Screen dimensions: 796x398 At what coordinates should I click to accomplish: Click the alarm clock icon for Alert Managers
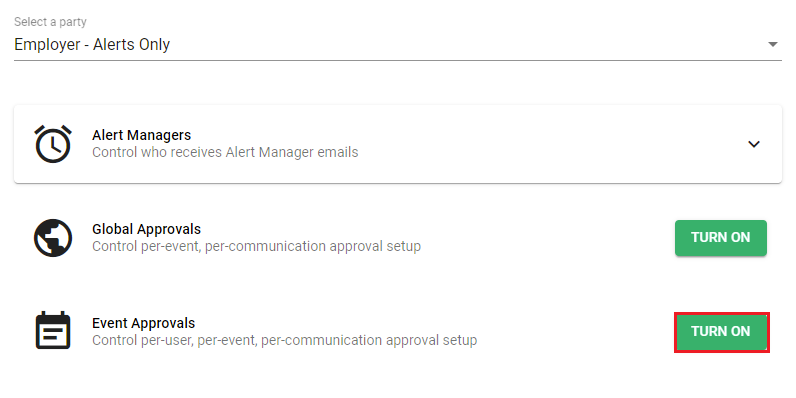pyautogui.click(x=53, y=144)
